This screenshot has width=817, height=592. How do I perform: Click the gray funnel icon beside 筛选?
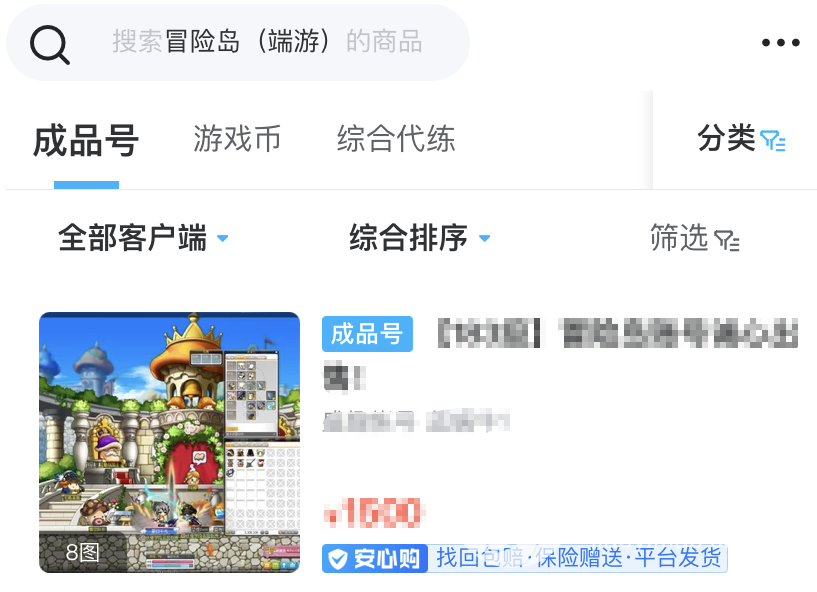[x=727, y=240]
